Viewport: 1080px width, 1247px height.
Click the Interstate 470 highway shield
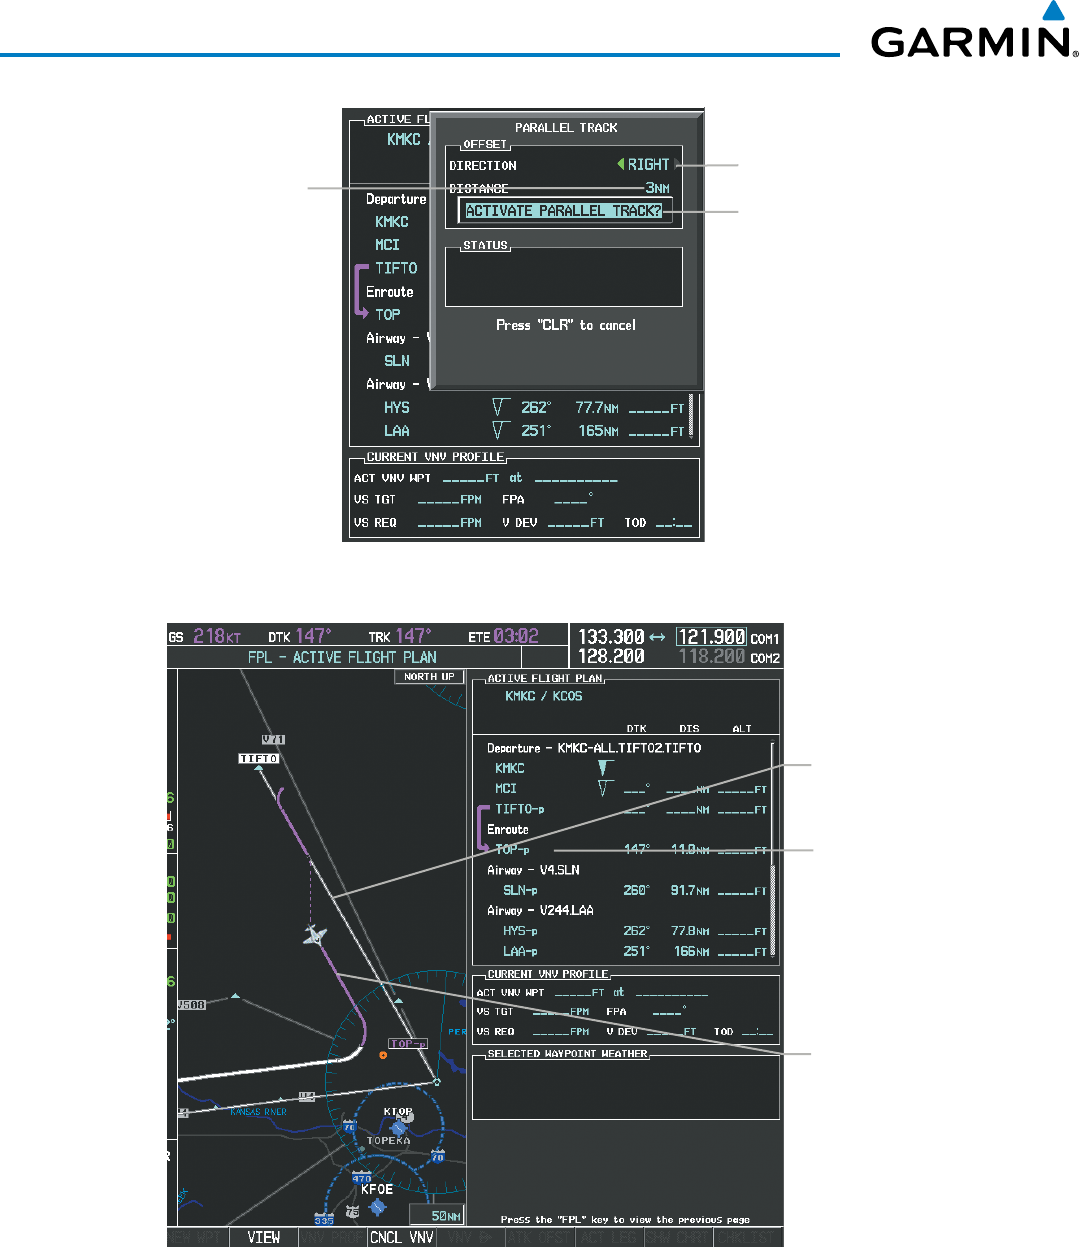point(362,1179)
